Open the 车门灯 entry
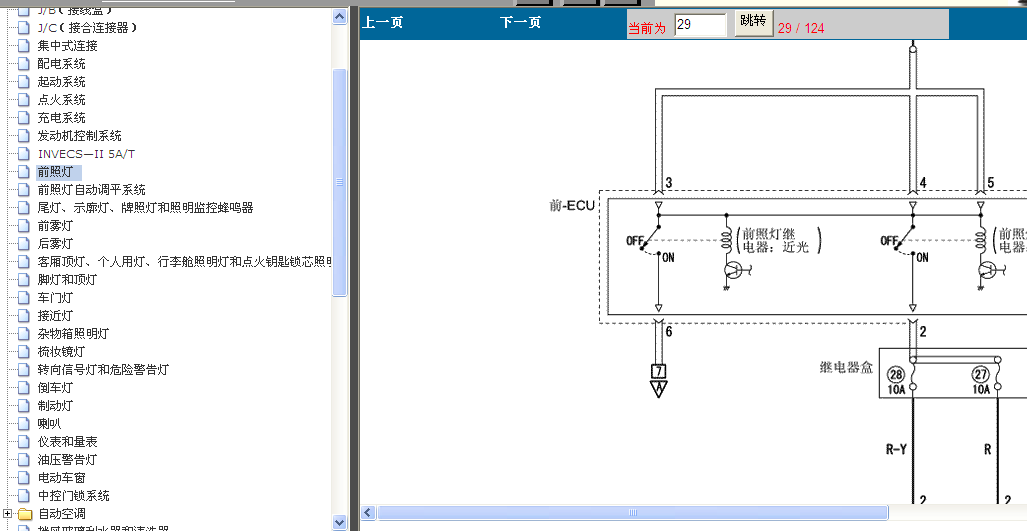 pyautogui.click(x=56, y=298)
